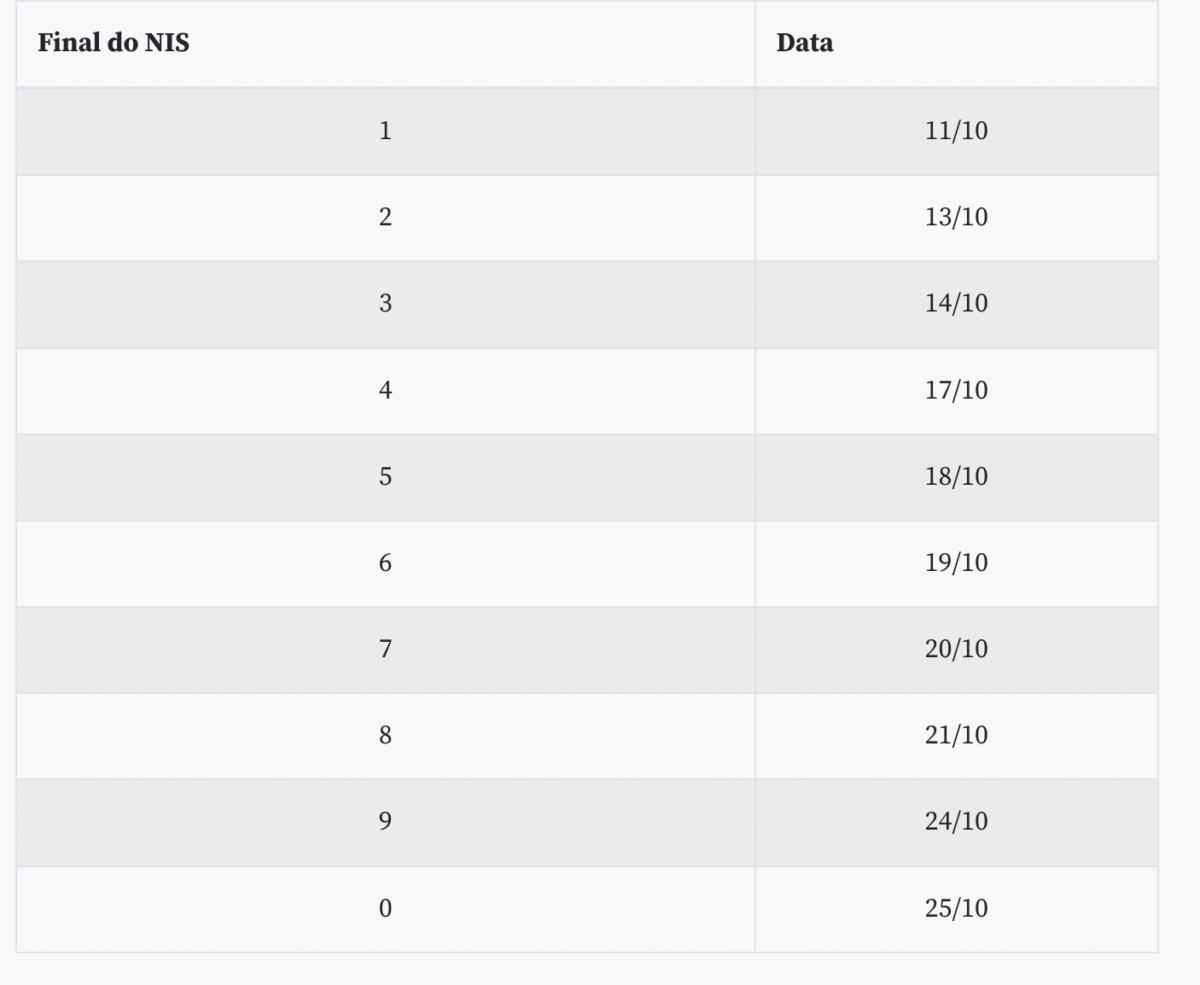The width and height of the screenshot is (1200, 985).
Task: Click the NIS ending 5 cell
Action: [x=385, y=477]
